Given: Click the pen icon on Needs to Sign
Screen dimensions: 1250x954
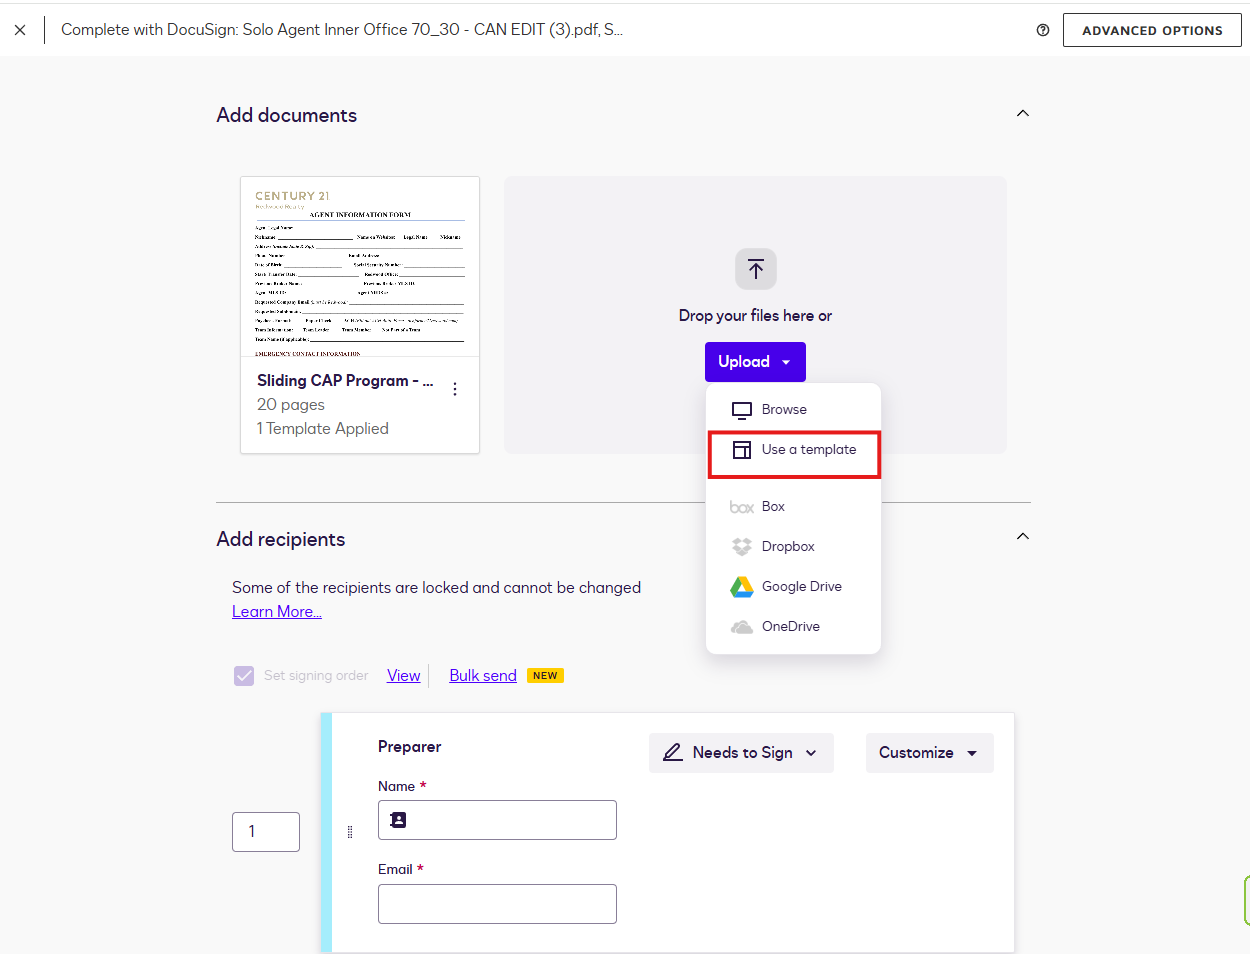Looking at the screenshot, I should coord(673,752).
